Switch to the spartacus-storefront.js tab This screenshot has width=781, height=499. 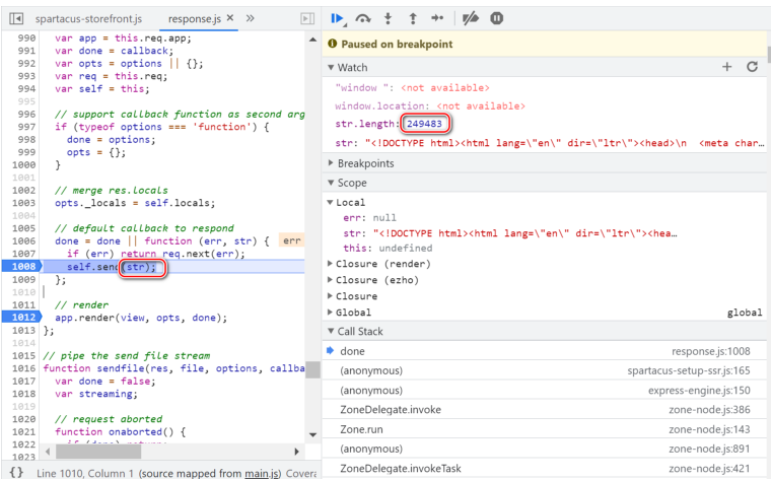[x=88, y=18]
